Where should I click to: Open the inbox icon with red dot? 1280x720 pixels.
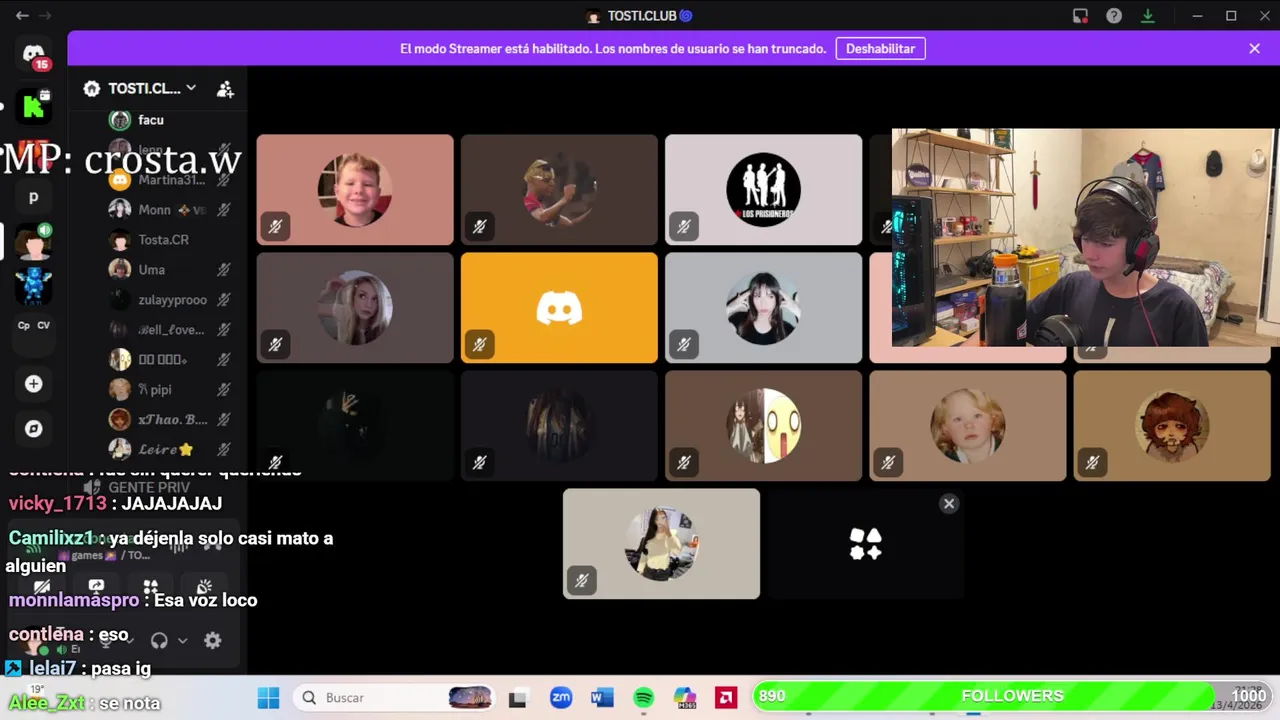1080,15
